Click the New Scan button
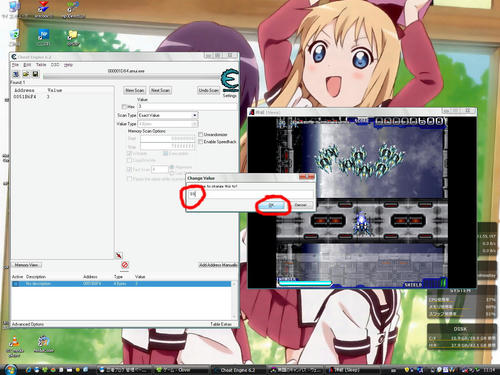 click(x=135, y=90)
